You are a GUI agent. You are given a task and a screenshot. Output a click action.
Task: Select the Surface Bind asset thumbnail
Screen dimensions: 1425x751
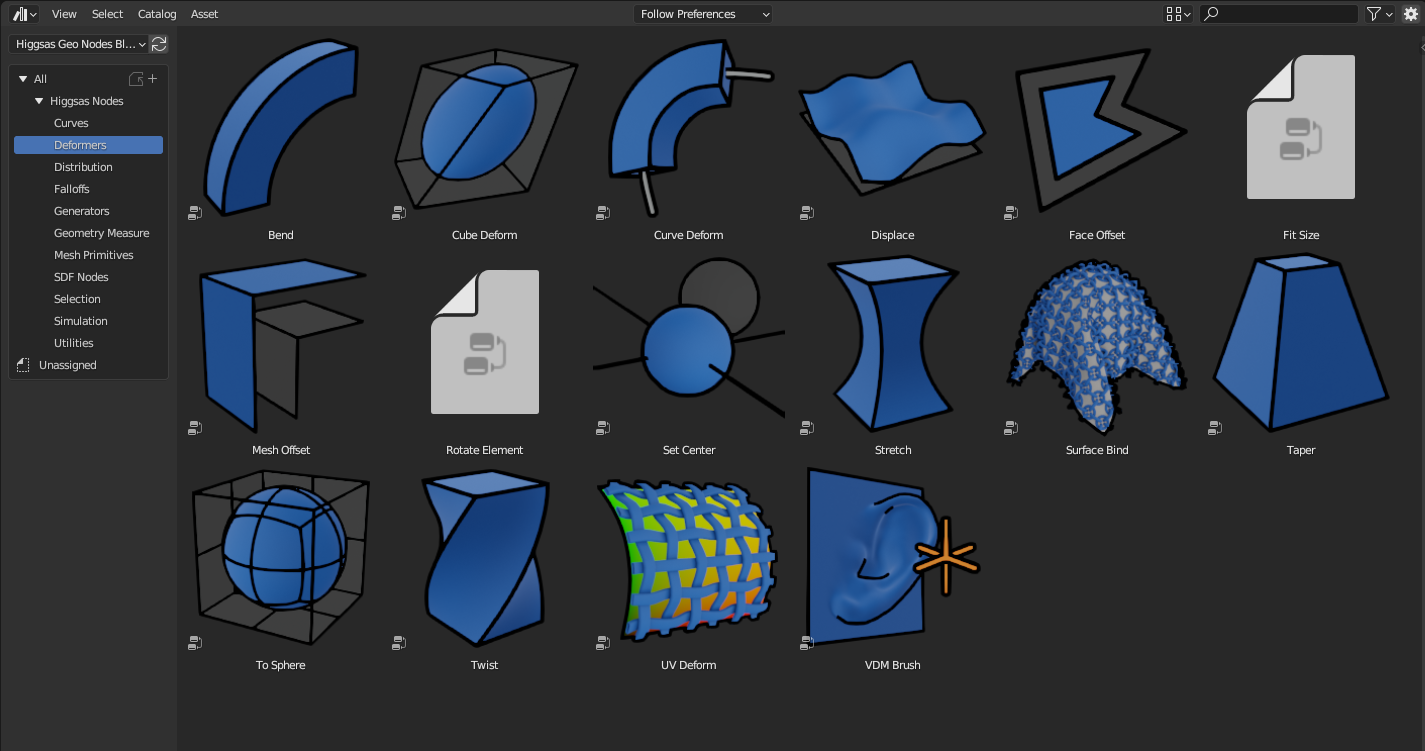1096,342
